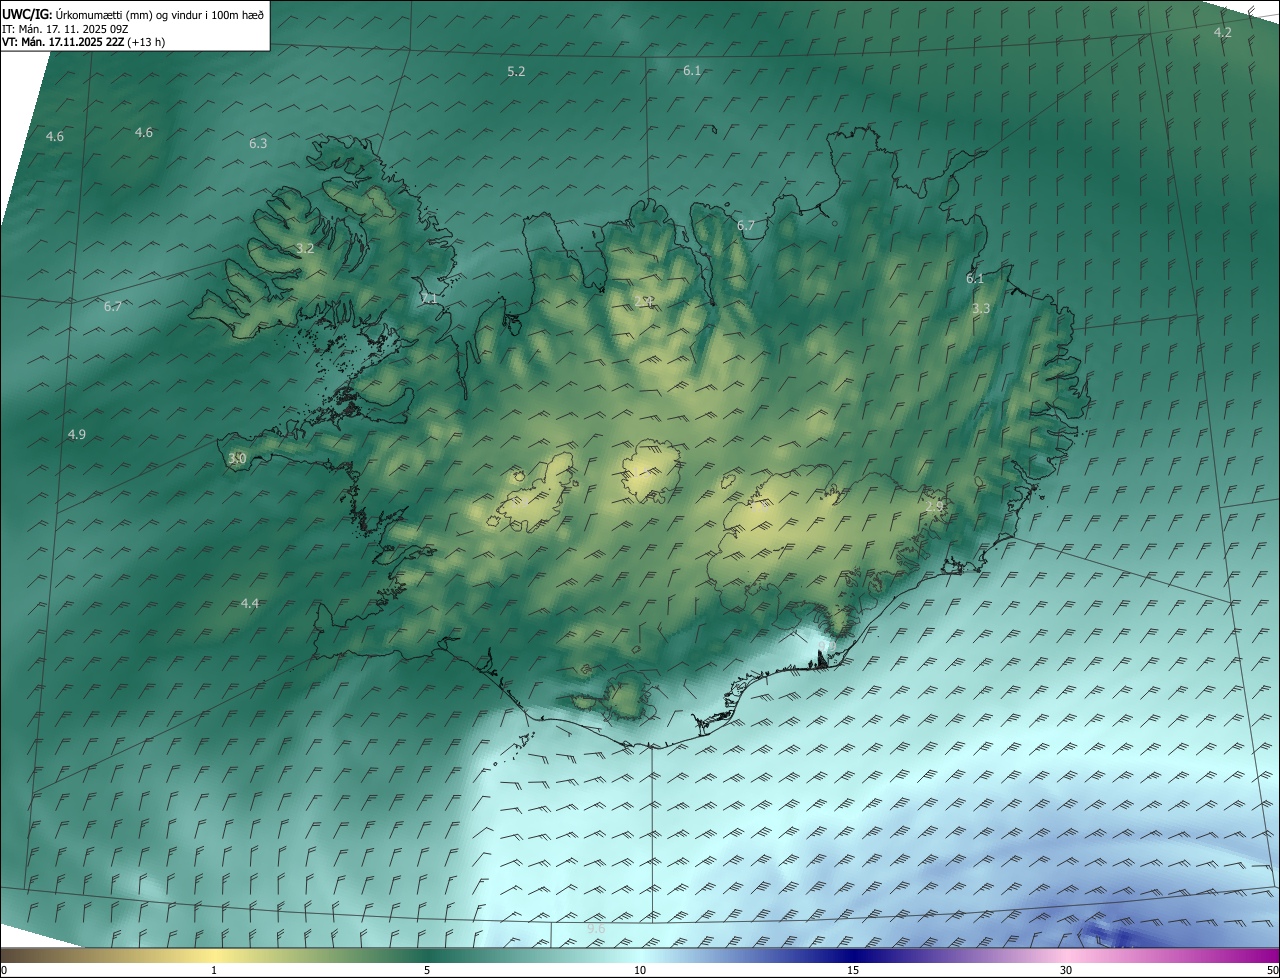
Task: Click the 6.7 value on the north coast bay
Action: 746,226
